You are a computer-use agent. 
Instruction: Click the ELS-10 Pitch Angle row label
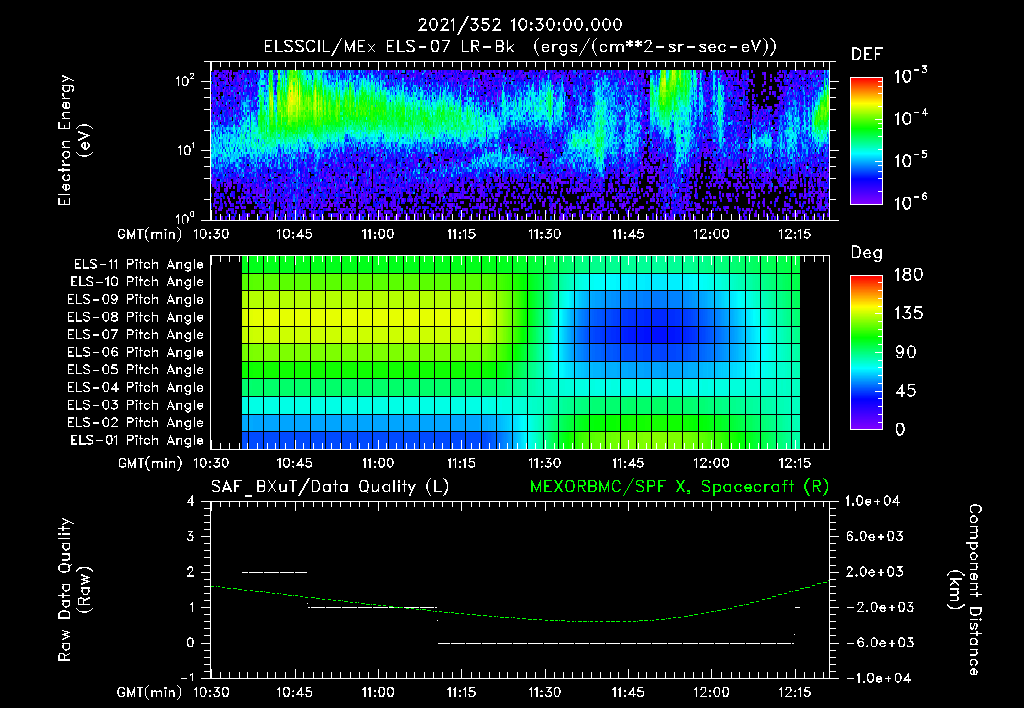(137, 282)
